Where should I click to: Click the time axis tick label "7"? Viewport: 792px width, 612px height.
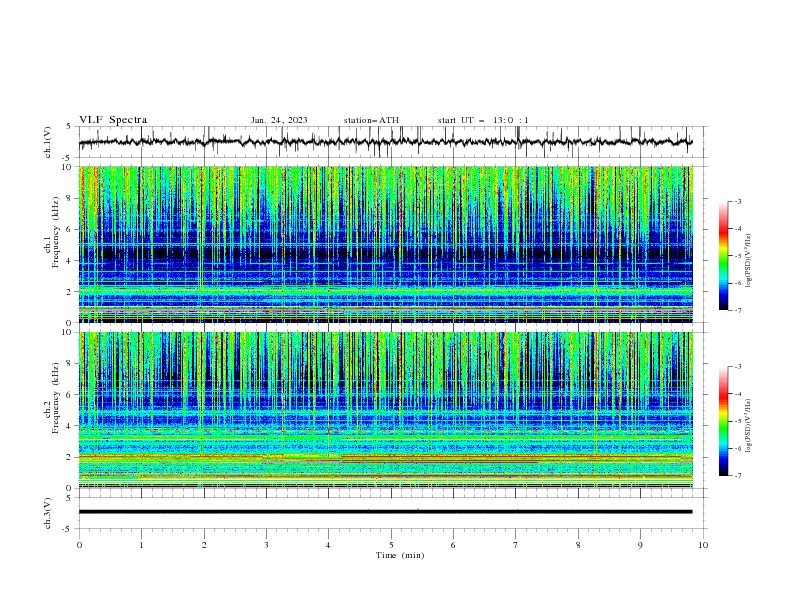tap(516, 545)
